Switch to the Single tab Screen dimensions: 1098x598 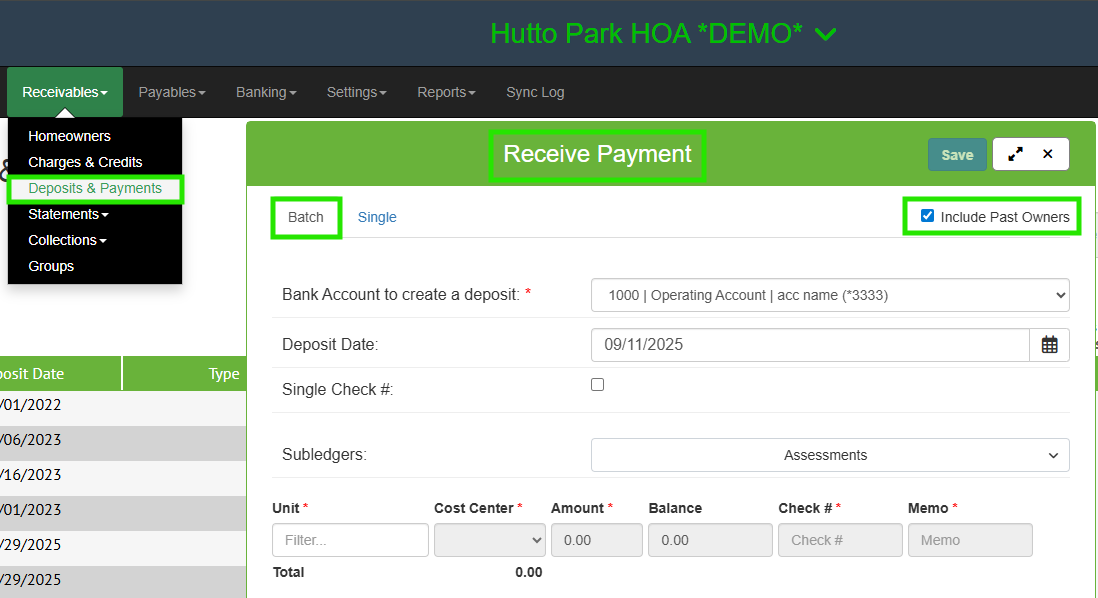coord(377,217)
